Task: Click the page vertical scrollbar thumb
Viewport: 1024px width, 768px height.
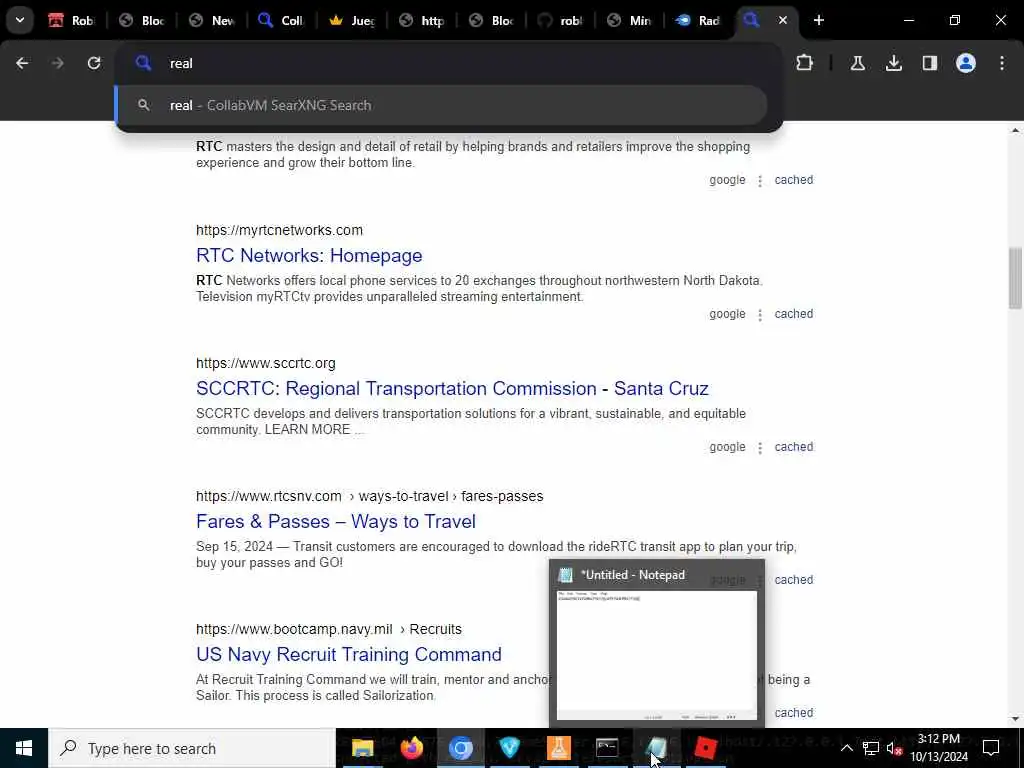Action: 1015,278
